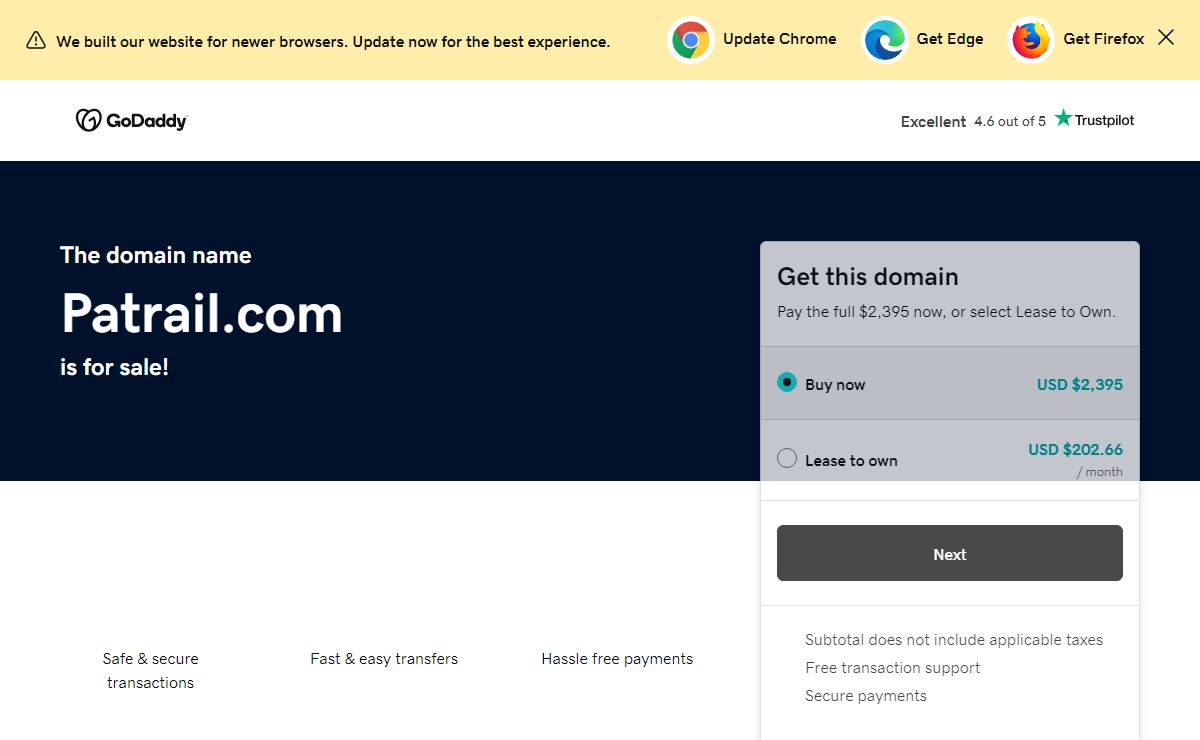1200x740 pixels.
Task: Open the Excellent 4.6 out of 5 rating
Action: pos(973,121)
